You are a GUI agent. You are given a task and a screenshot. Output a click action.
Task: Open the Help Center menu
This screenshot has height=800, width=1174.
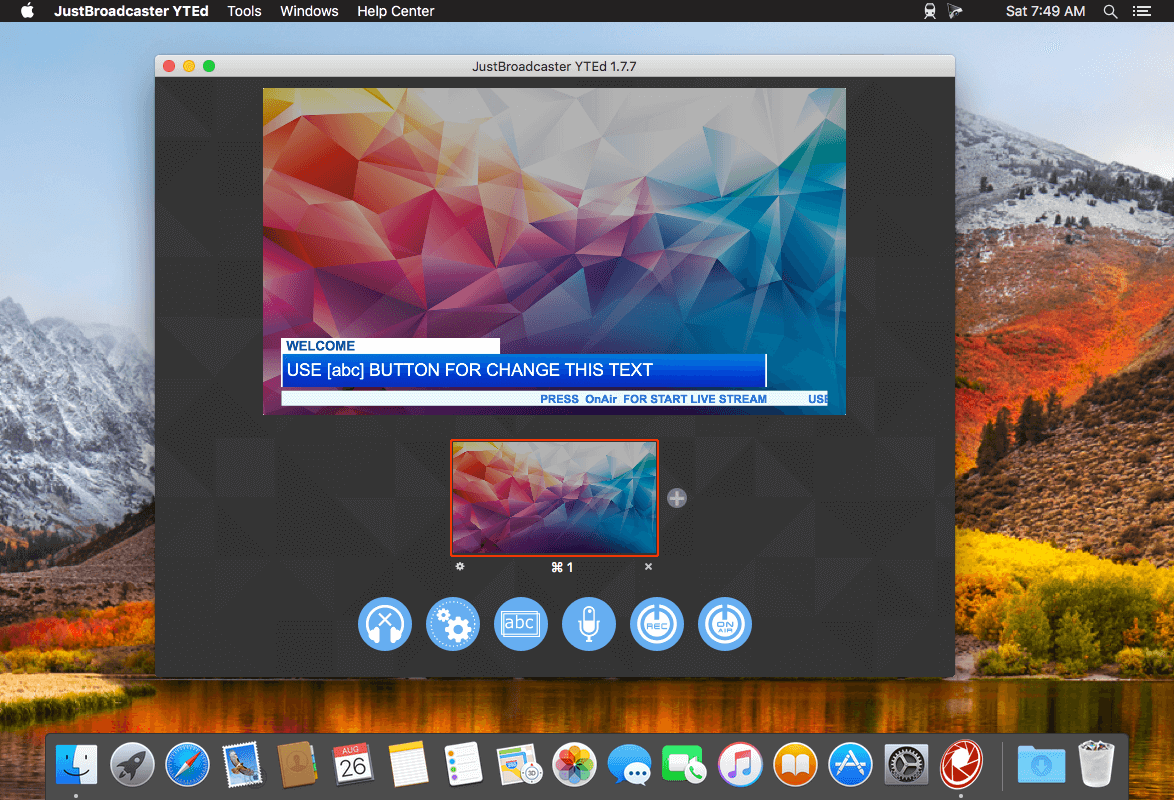click(x=395, y=11)
